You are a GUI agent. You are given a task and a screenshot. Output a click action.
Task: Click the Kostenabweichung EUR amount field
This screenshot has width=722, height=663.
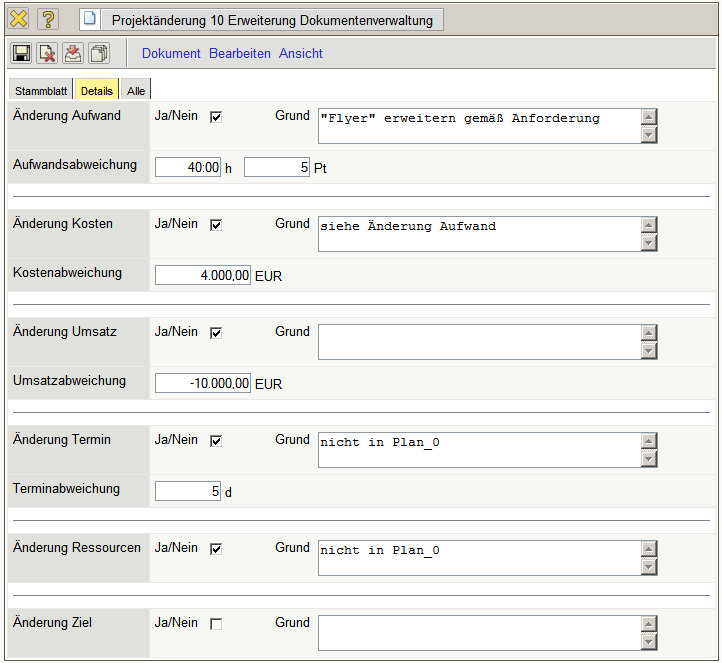point(203,275)
